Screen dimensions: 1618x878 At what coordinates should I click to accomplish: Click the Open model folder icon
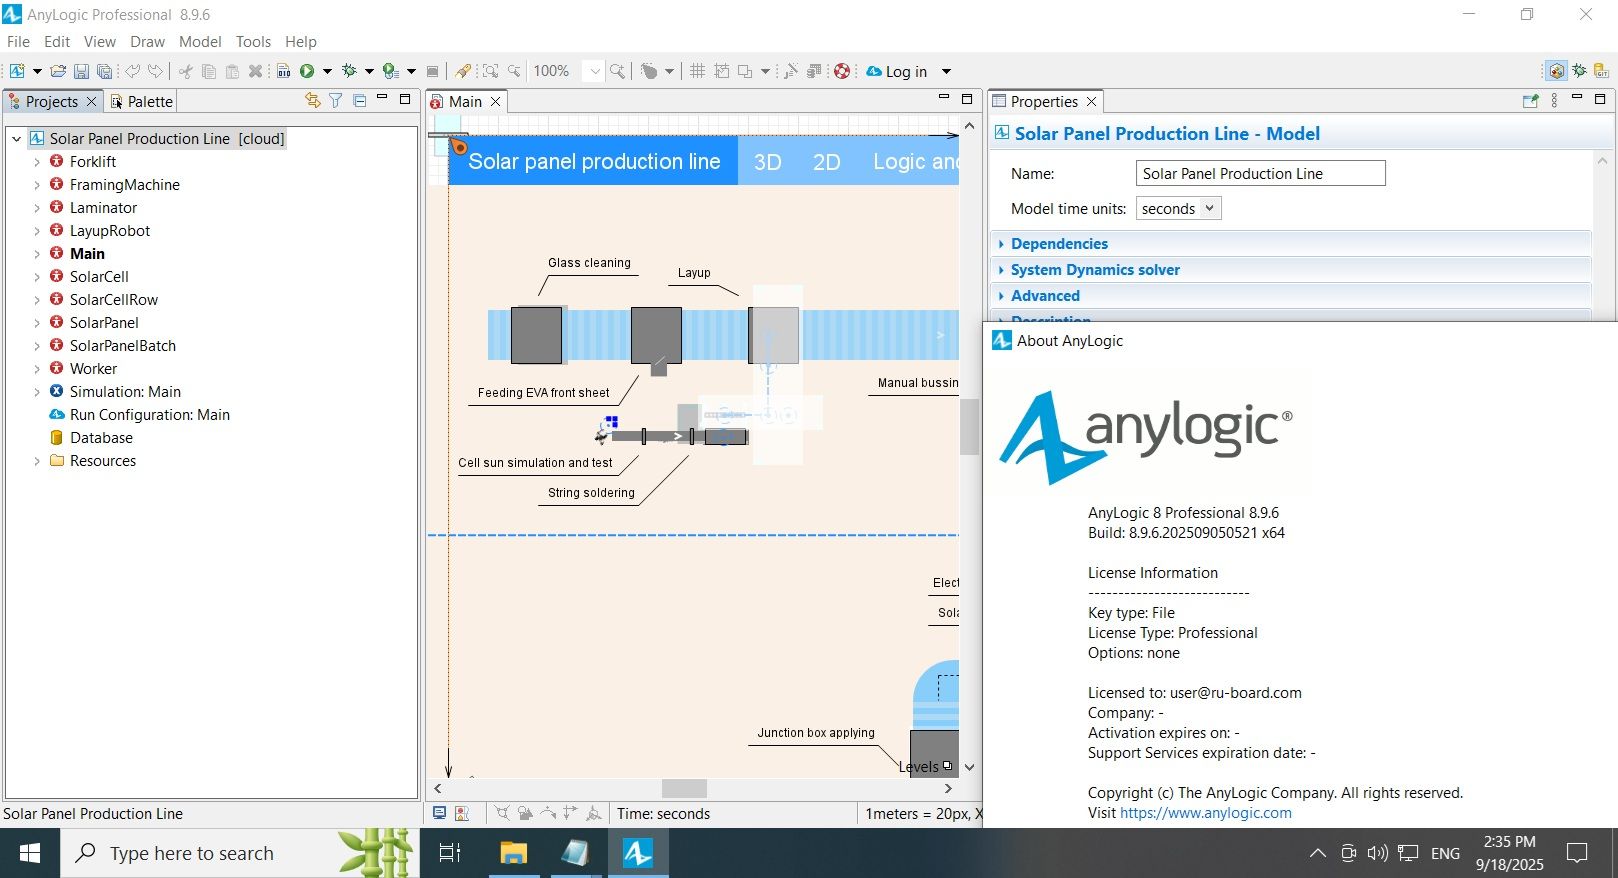pyautogui.click(x=58, y=71)
